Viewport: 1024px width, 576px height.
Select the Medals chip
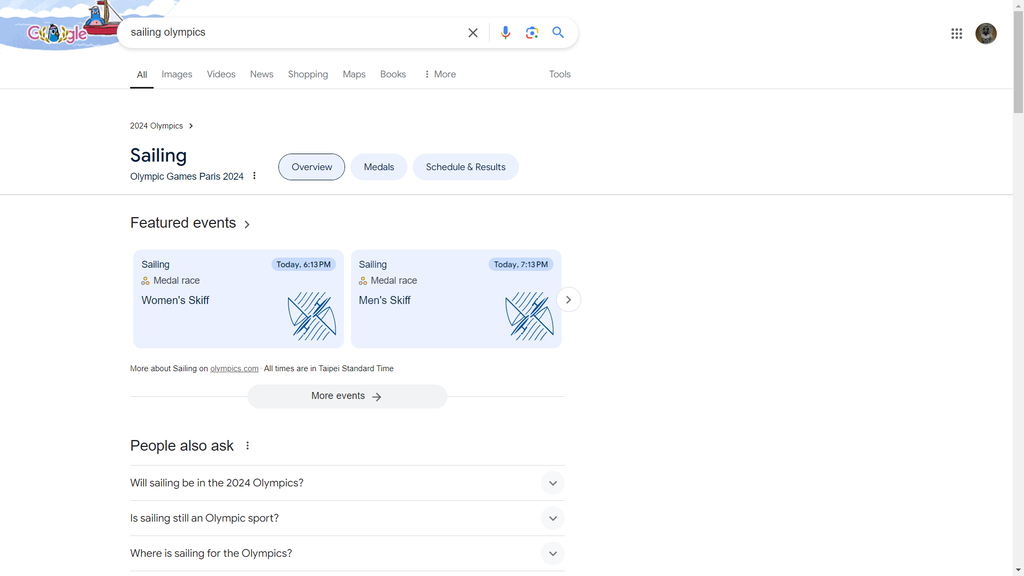(379, 167)
